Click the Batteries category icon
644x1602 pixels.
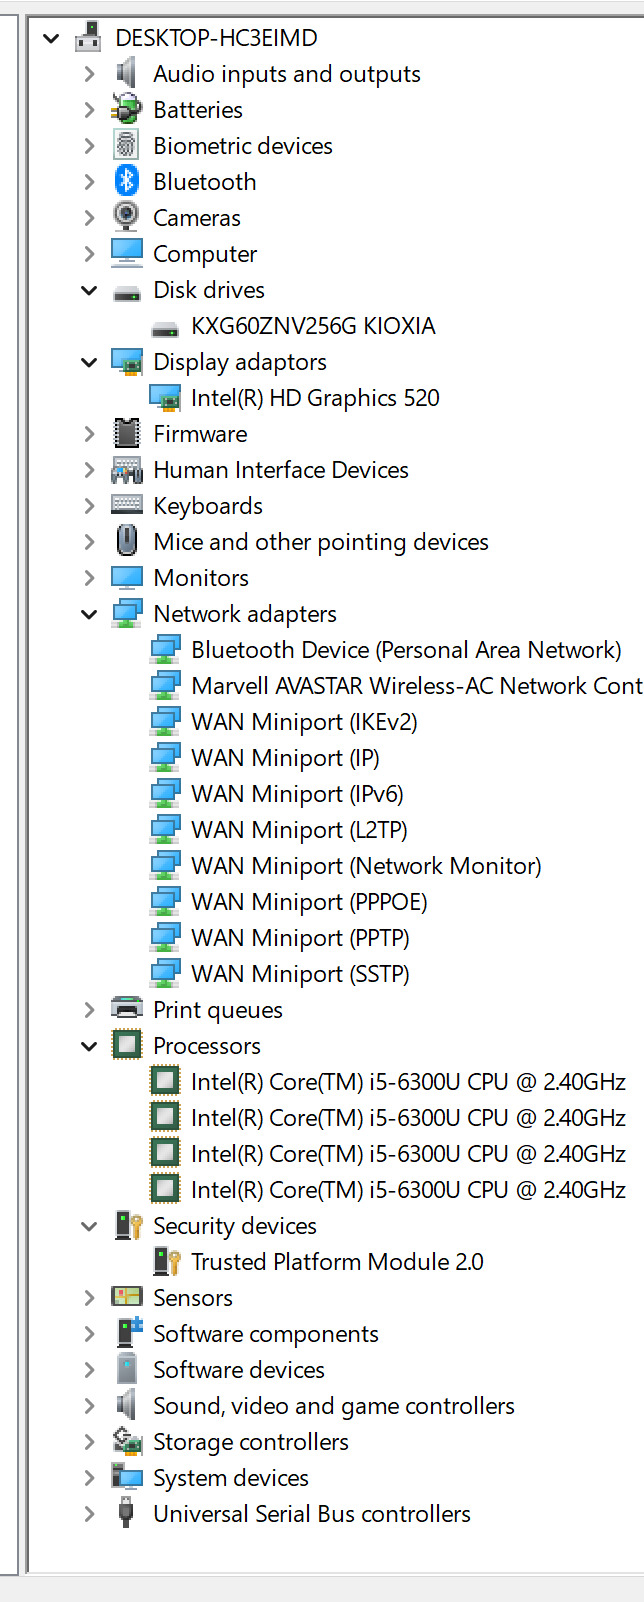click(126, 109)
